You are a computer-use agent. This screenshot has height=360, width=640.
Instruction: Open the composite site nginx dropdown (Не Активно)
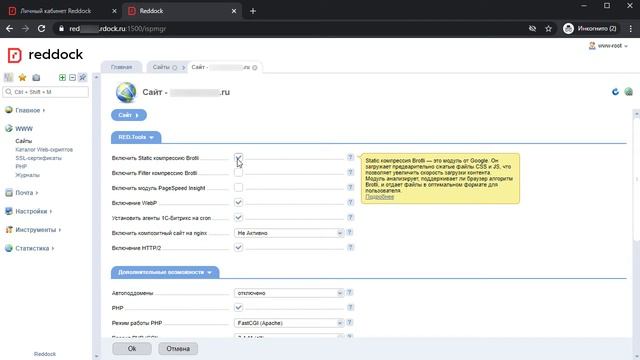point(289,233)
